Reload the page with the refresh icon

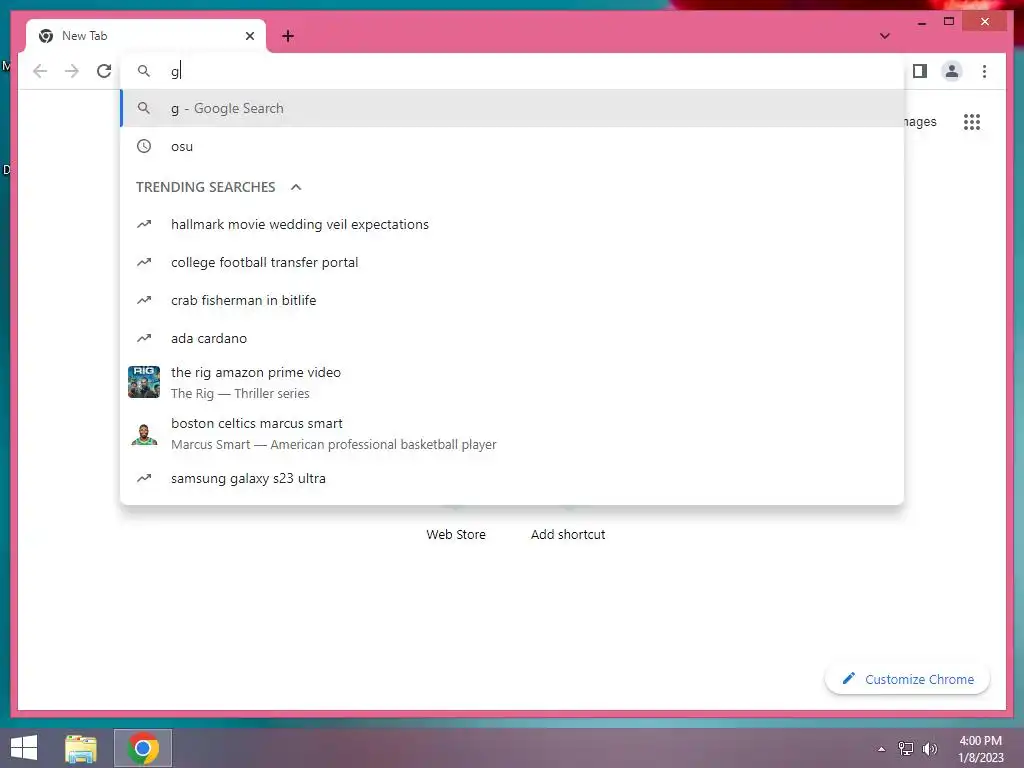(104, 71)
